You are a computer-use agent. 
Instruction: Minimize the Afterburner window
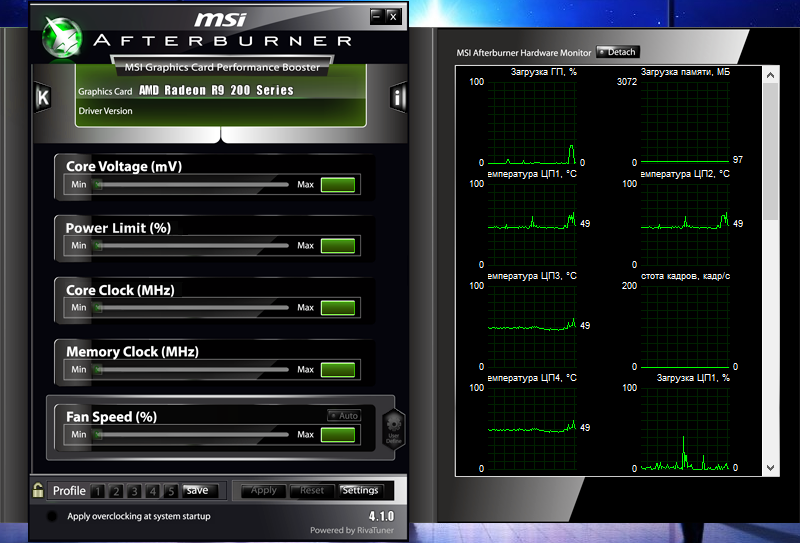pos(377,16)
